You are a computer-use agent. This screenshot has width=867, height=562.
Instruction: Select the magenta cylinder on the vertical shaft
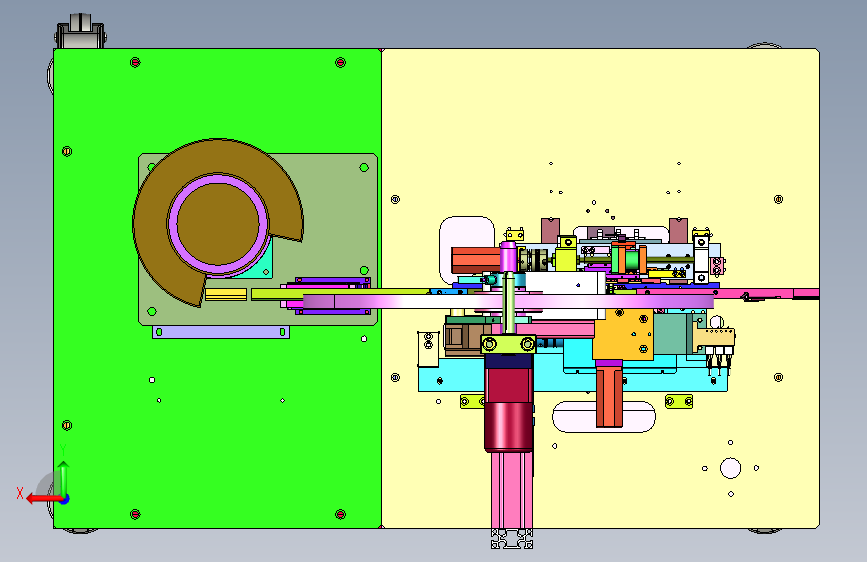508,256
